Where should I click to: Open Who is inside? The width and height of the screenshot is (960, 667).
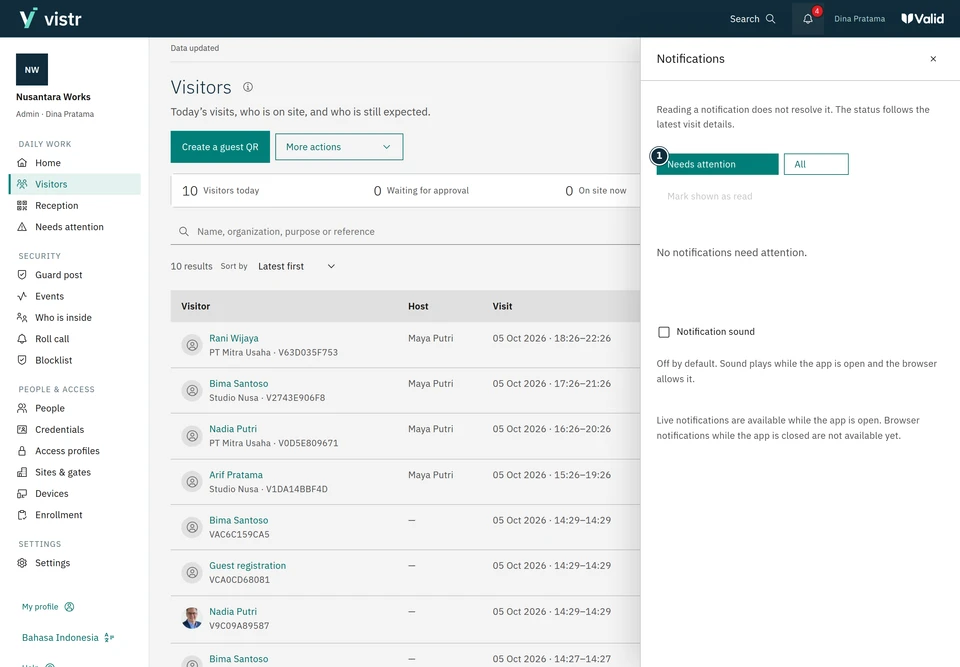click(75, 317)
